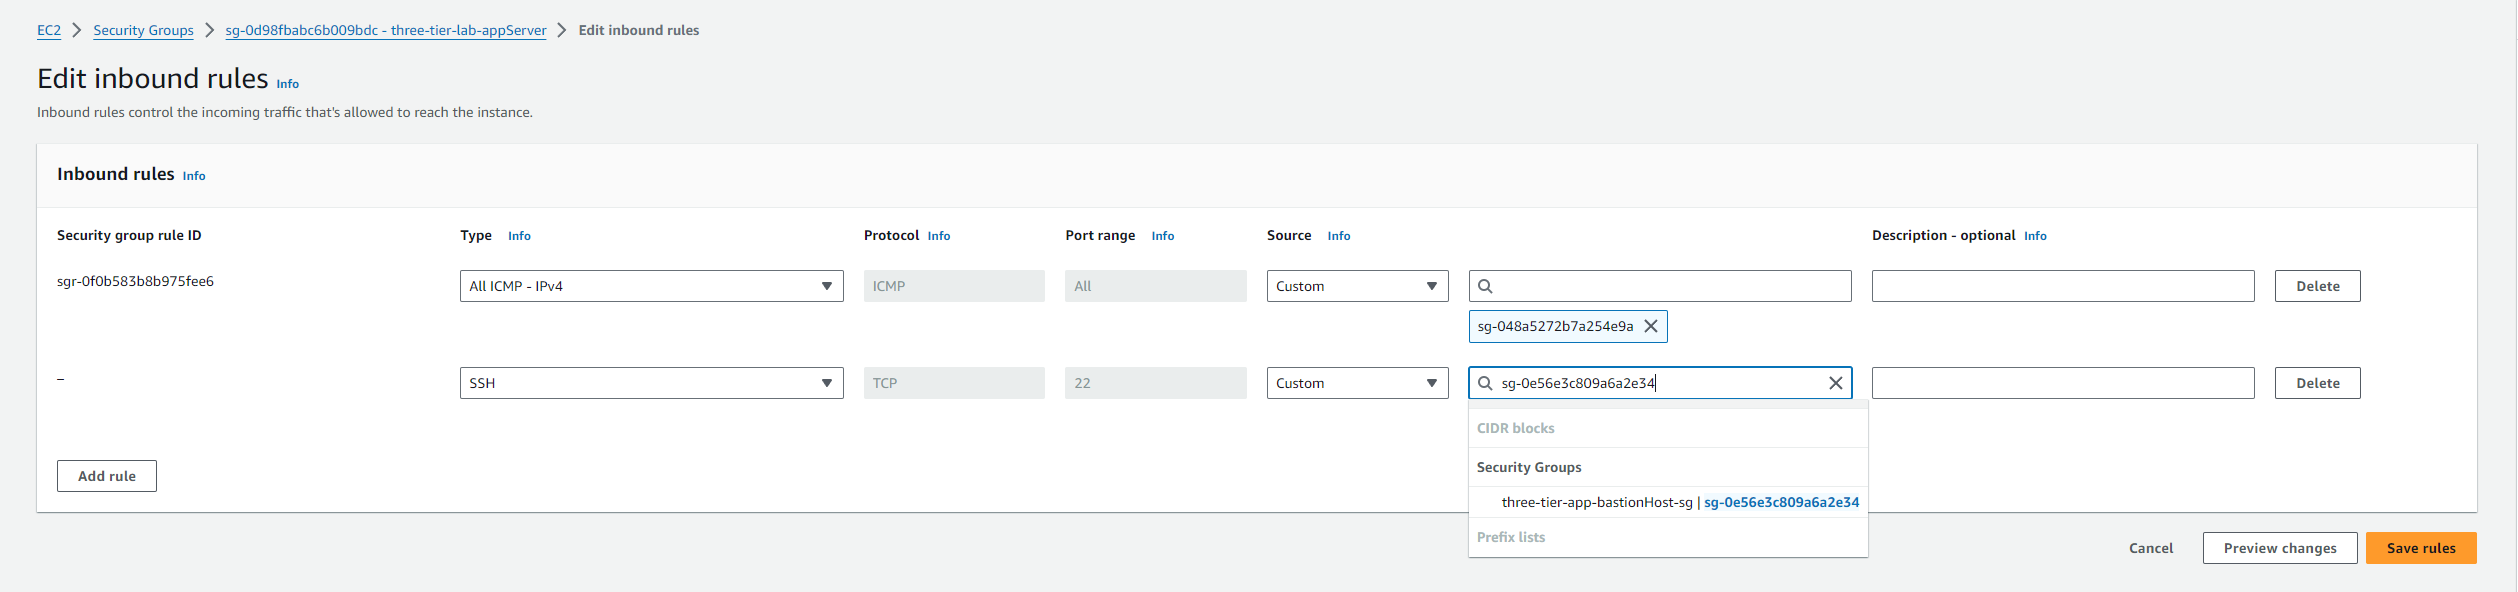Open the SSH type dropdown
The image size is (2518, 592).
tap(651, 383)
